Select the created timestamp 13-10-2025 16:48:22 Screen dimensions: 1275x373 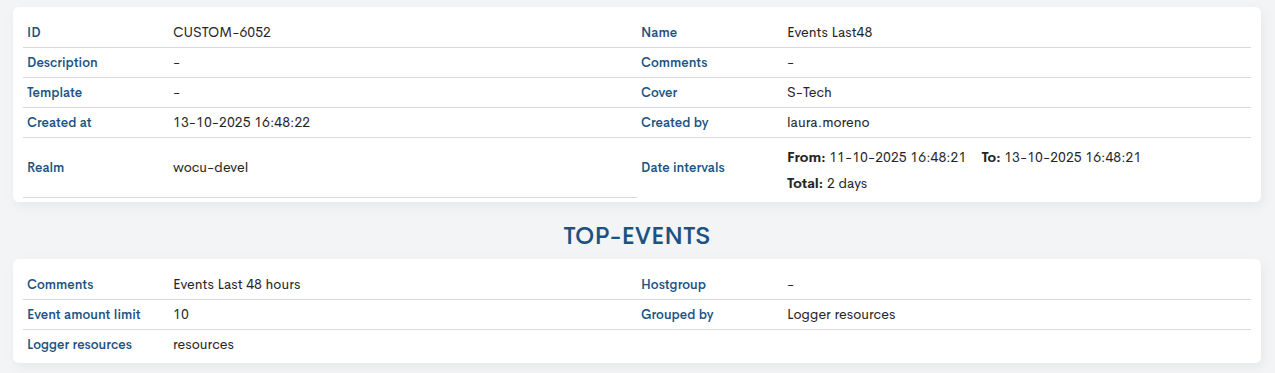tap(241, 122)
